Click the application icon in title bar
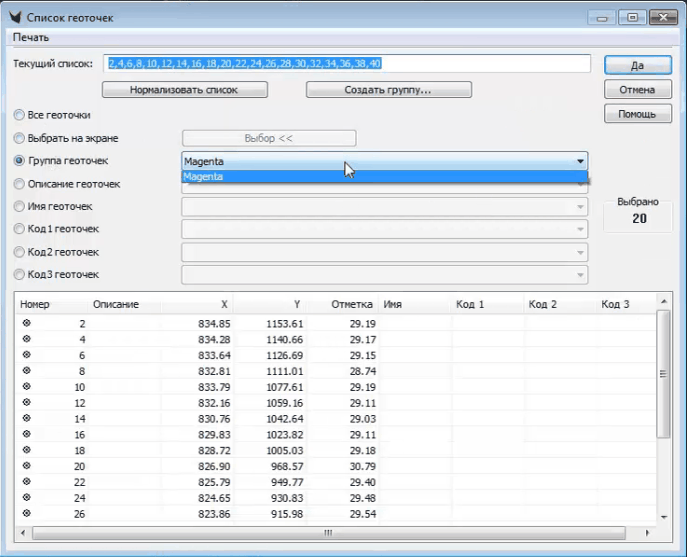 (14, 16)
